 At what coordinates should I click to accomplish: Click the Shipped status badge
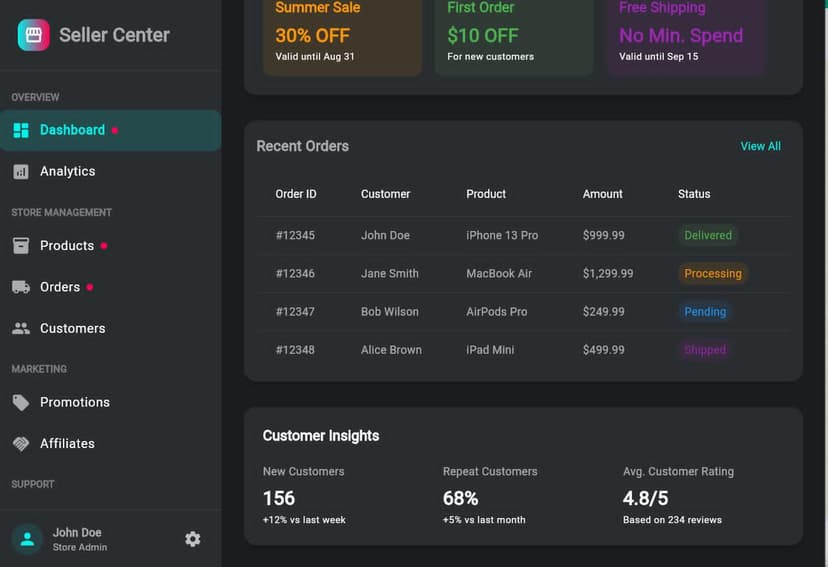coord(705,350)
